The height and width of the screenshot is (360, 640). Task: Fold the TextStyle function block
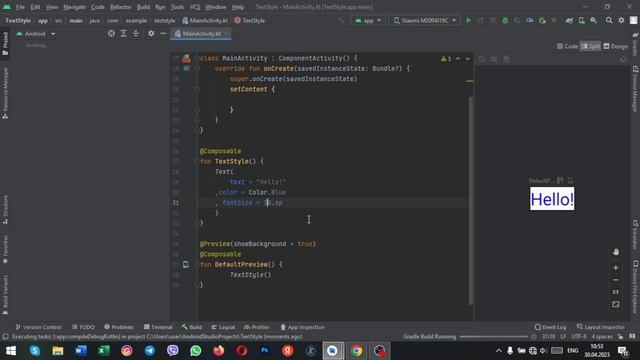pyautogui.click(x=198, y=161)
